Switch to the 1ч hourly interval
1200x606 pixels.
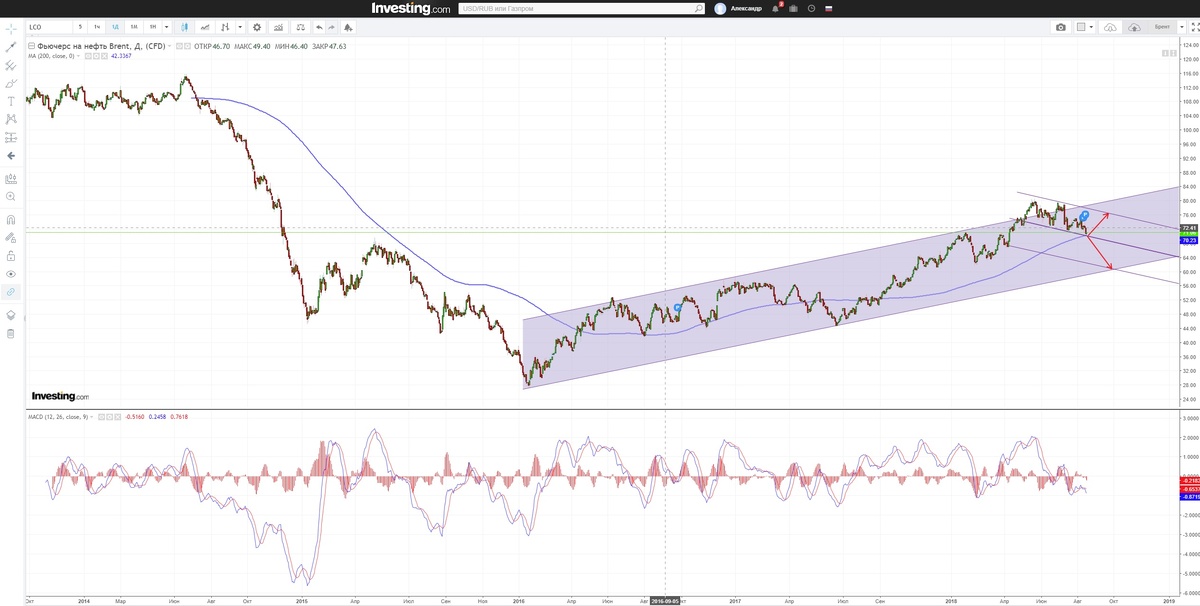coord(97,27)
